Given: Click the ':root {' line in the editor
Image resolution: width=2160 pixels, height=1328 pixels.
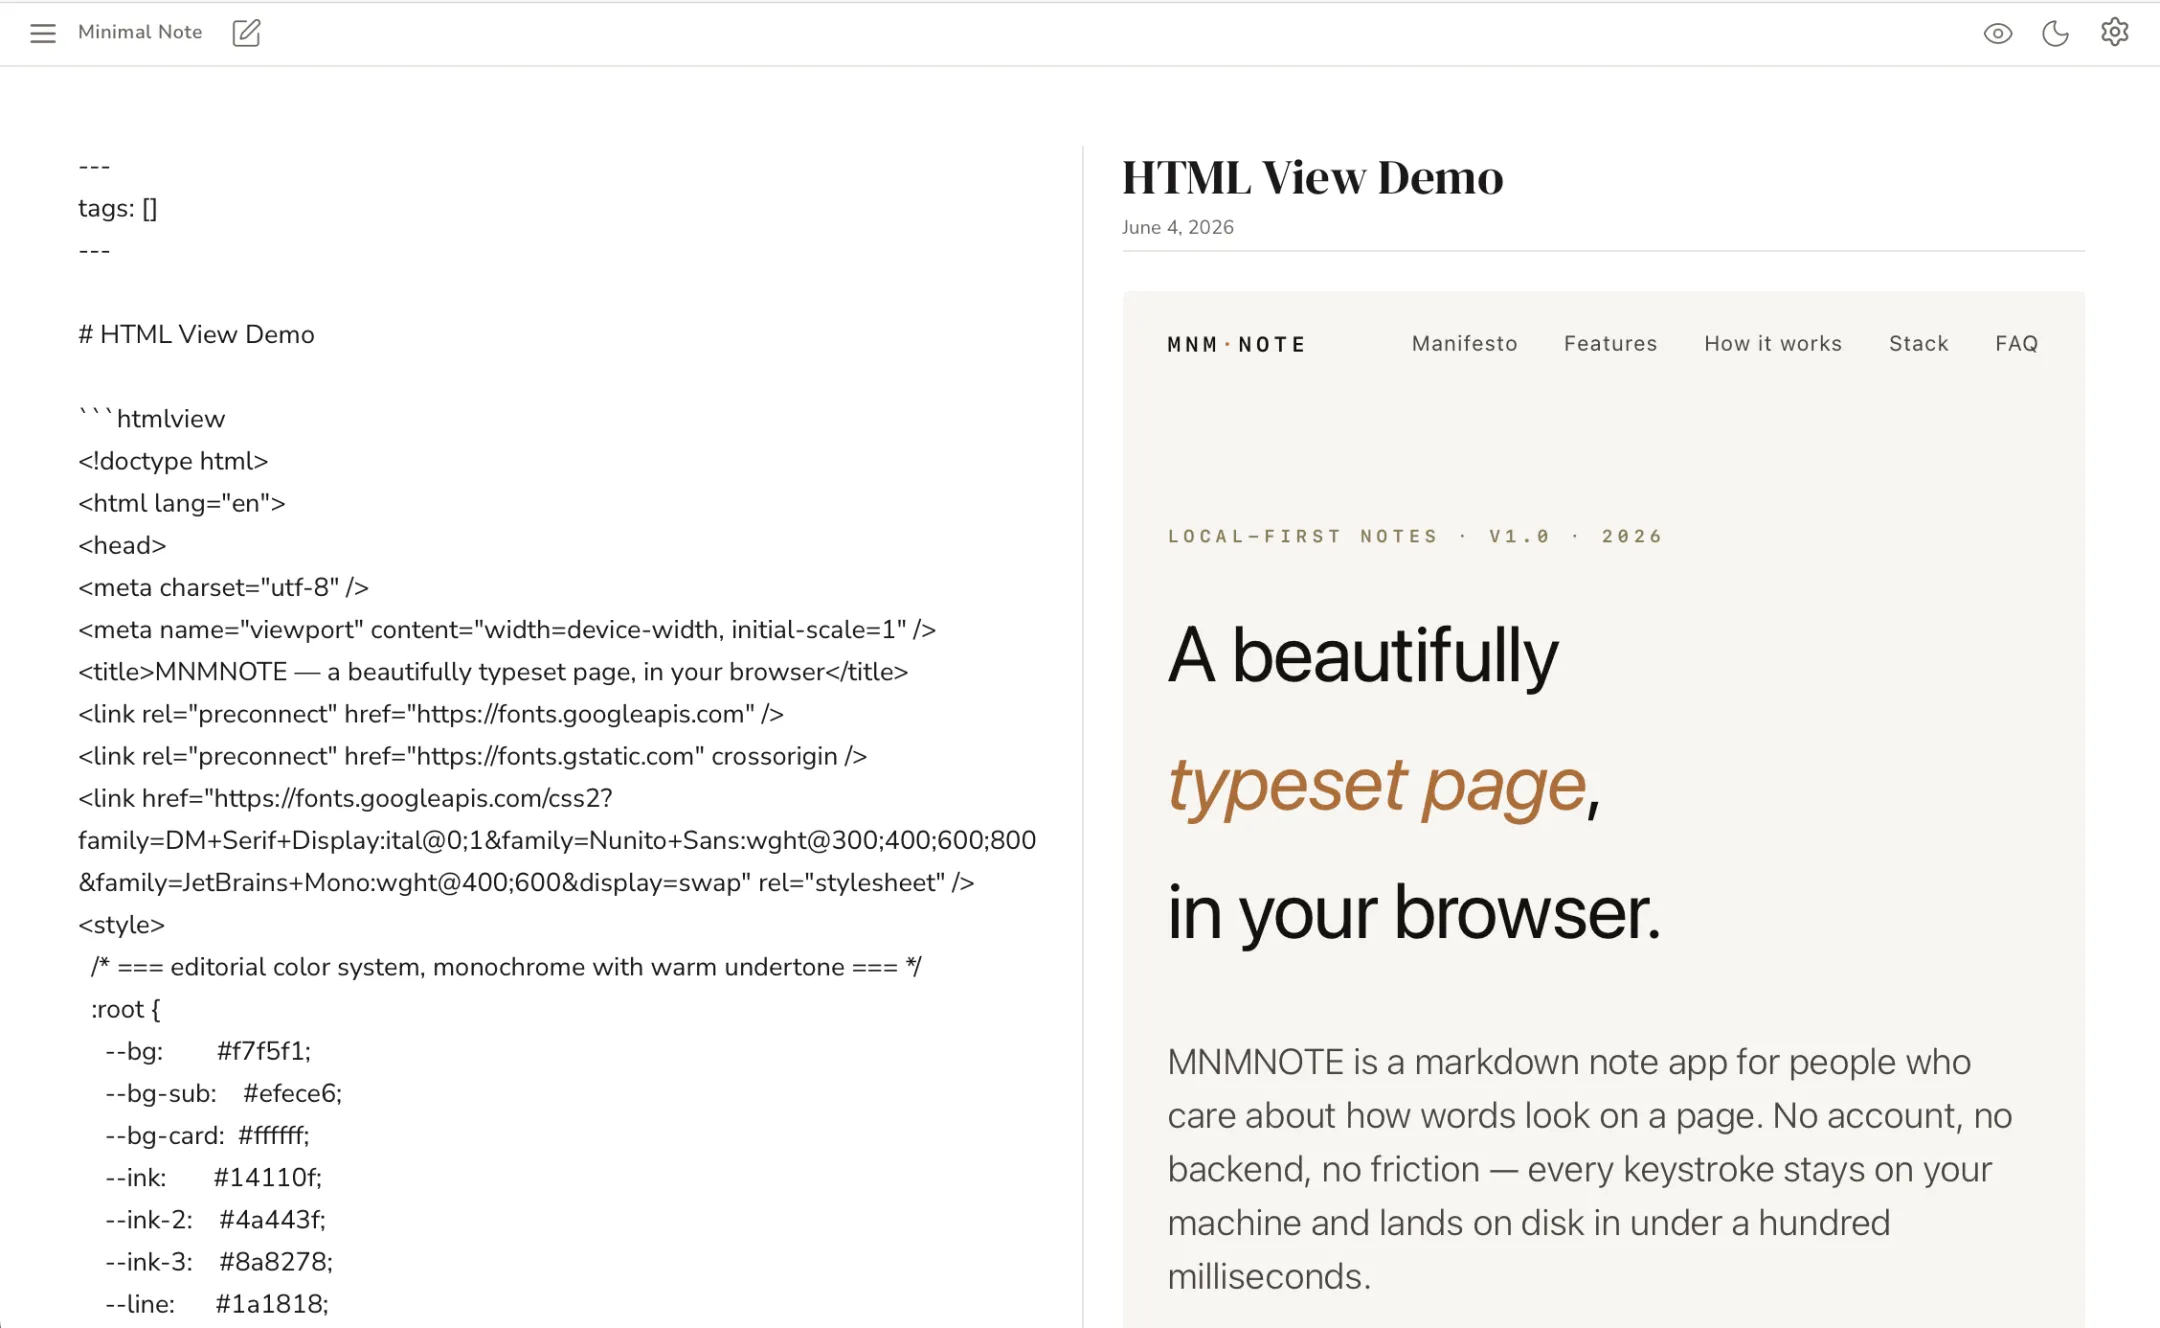Looking at the screenshot, I should point(125,1008).
